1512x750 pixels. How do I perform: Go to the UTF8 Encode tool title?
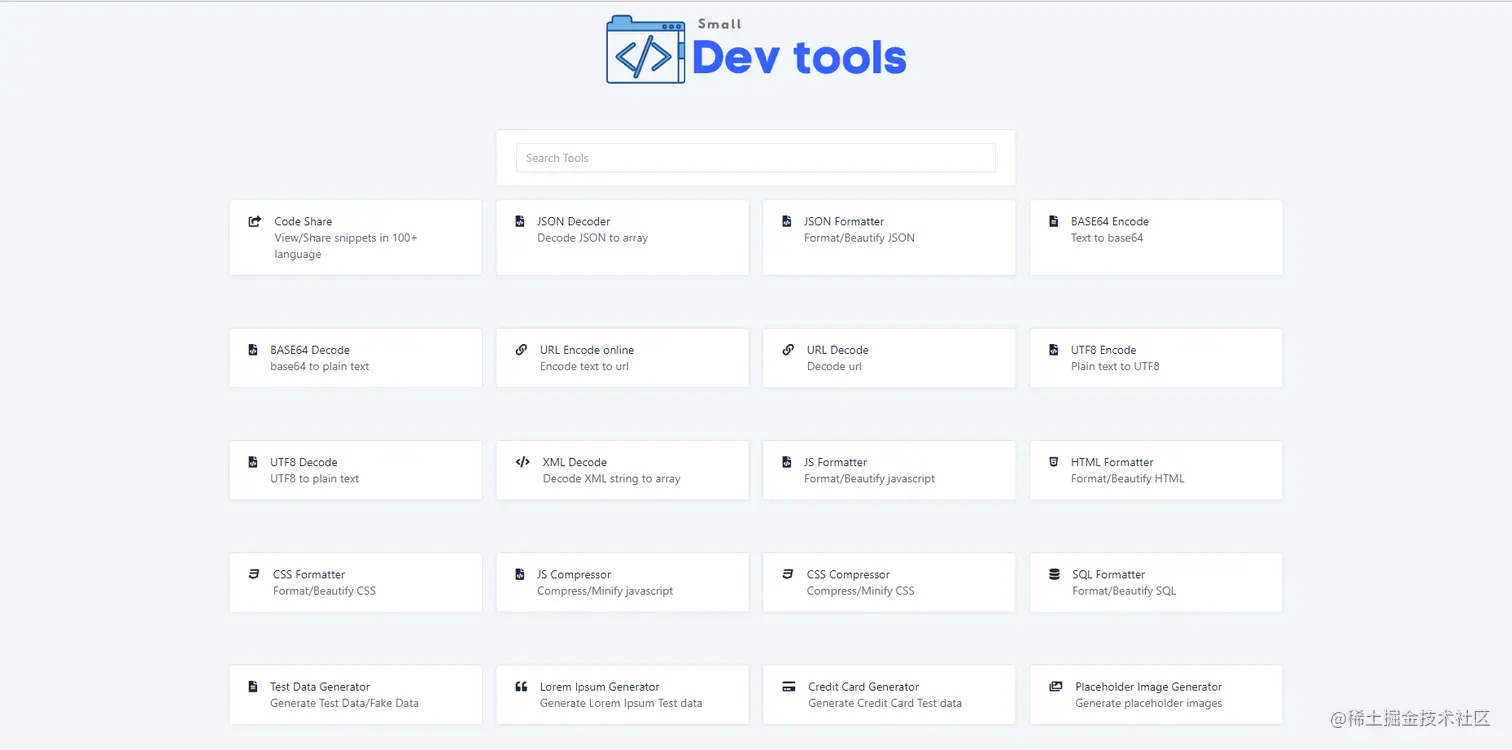1103,350
